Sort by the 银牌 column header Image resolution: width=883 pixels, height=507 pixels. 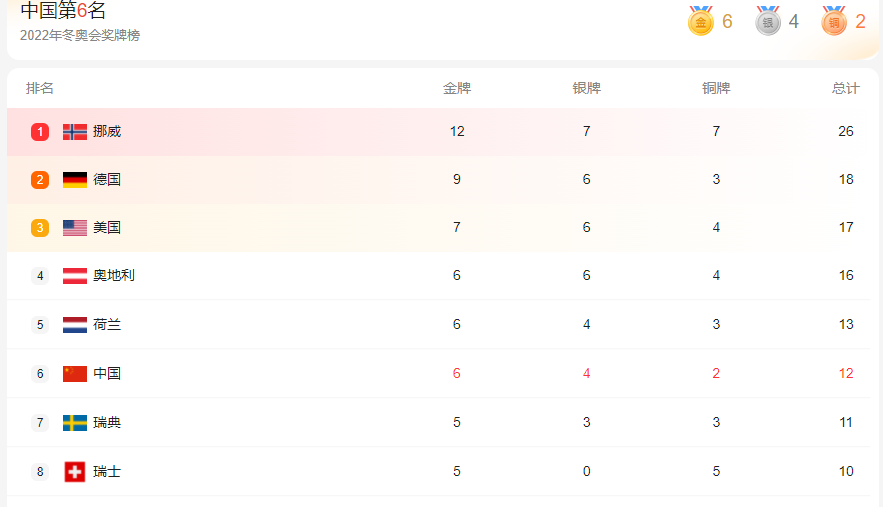587,88
